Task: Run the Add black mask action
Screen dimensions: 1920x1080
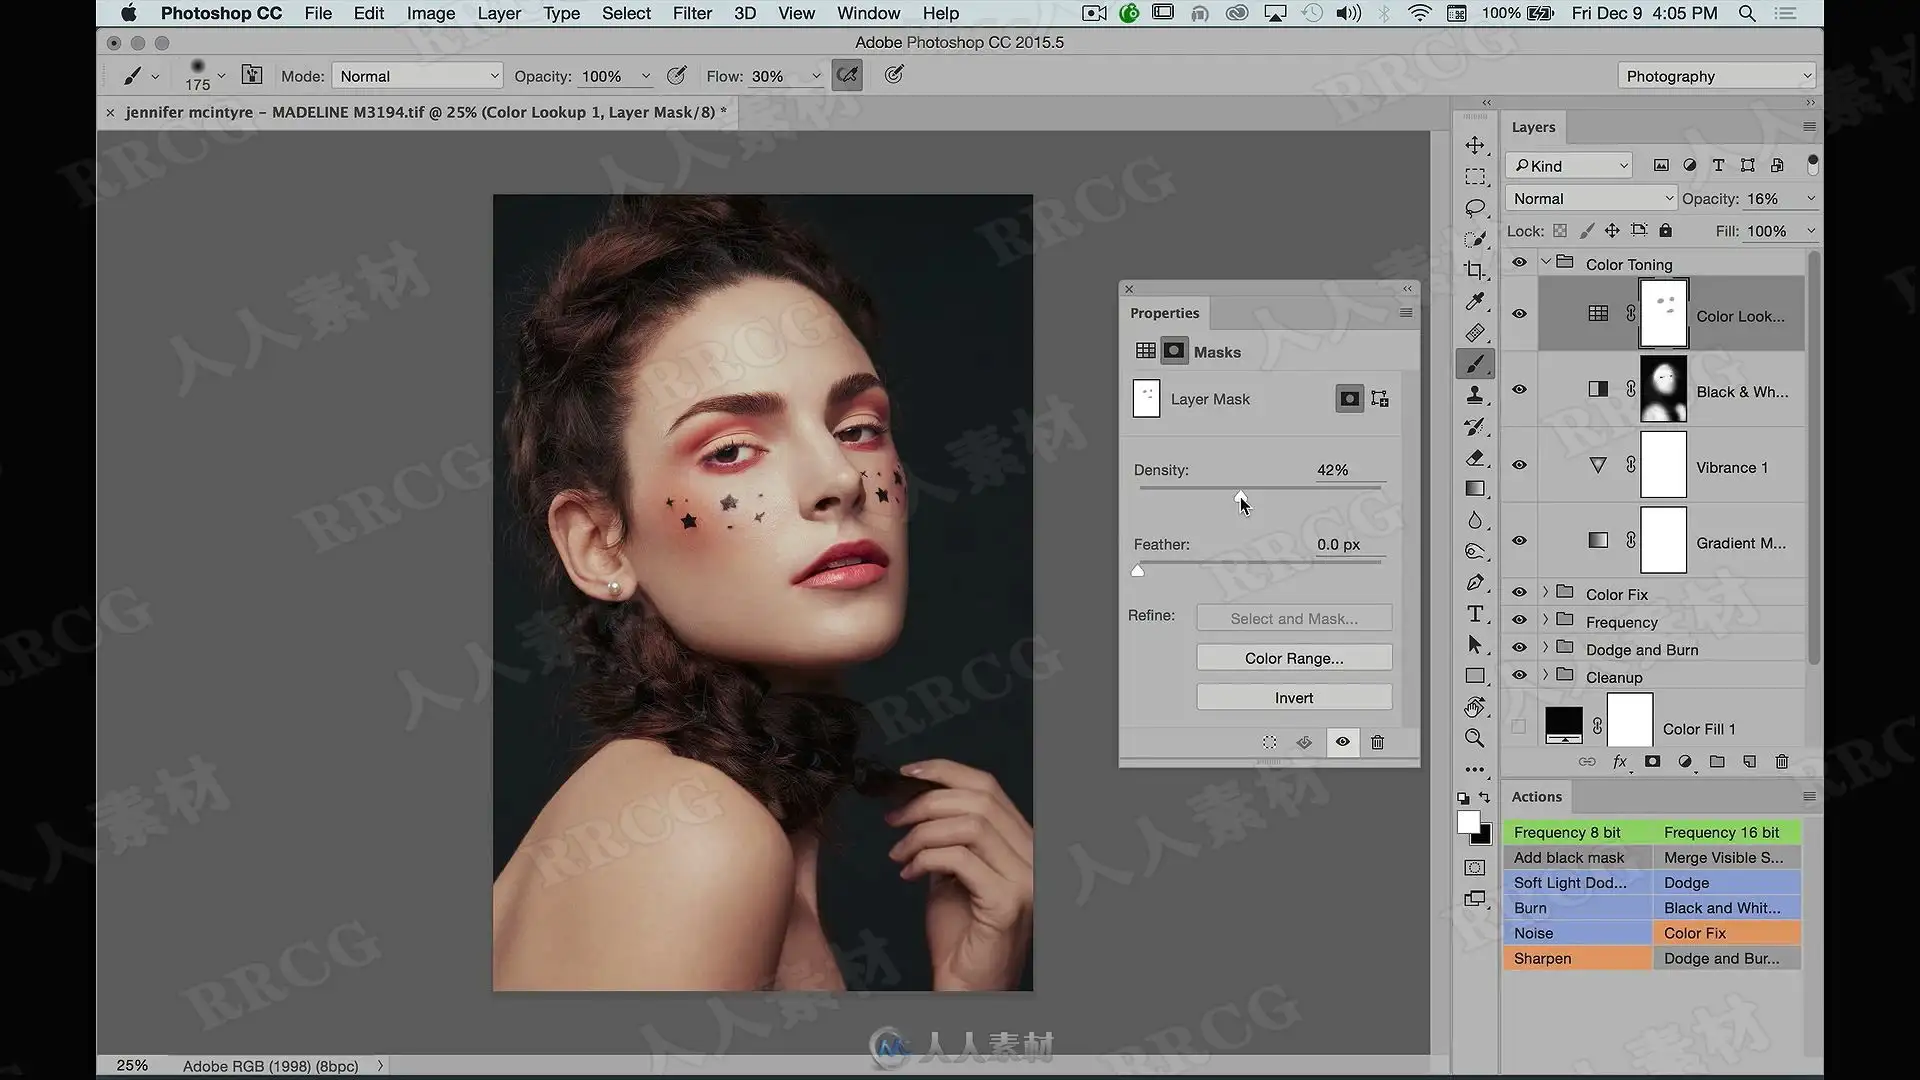Action: pos(1577,857)
